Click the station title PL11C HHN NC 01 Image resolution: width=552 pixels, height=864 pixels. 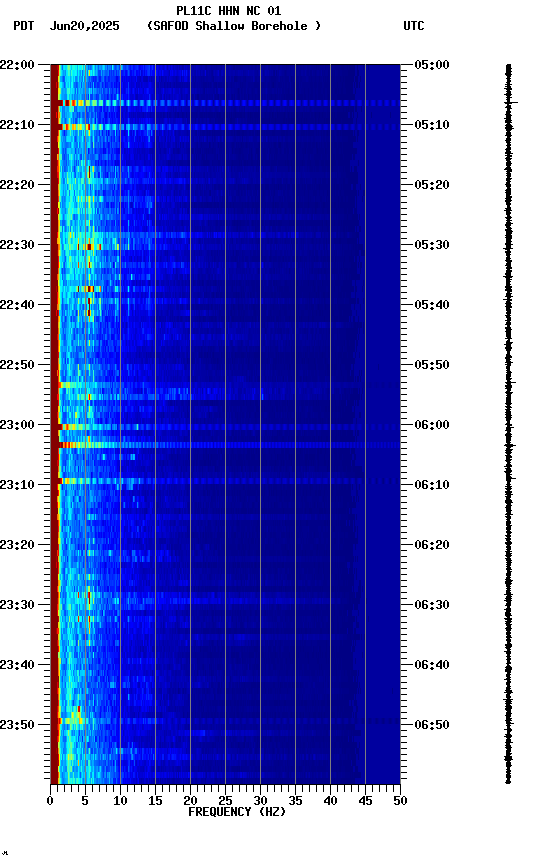(x=229, y=11)
